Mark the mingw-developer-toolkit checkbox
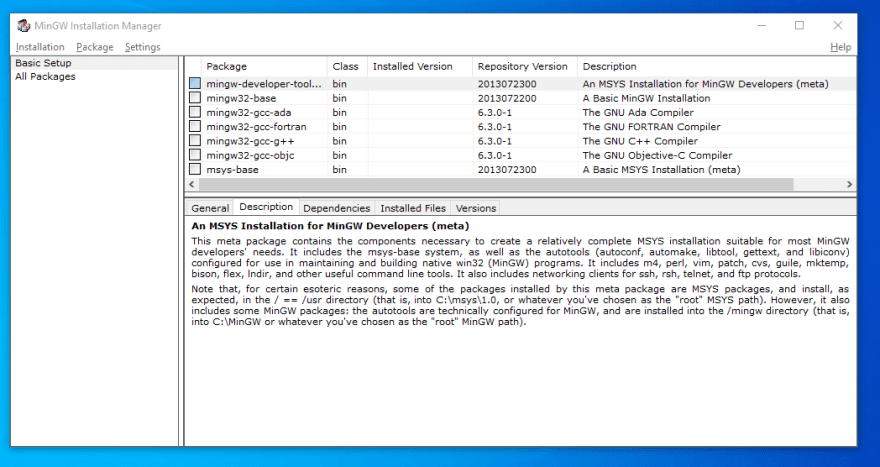 coord(195,83)
